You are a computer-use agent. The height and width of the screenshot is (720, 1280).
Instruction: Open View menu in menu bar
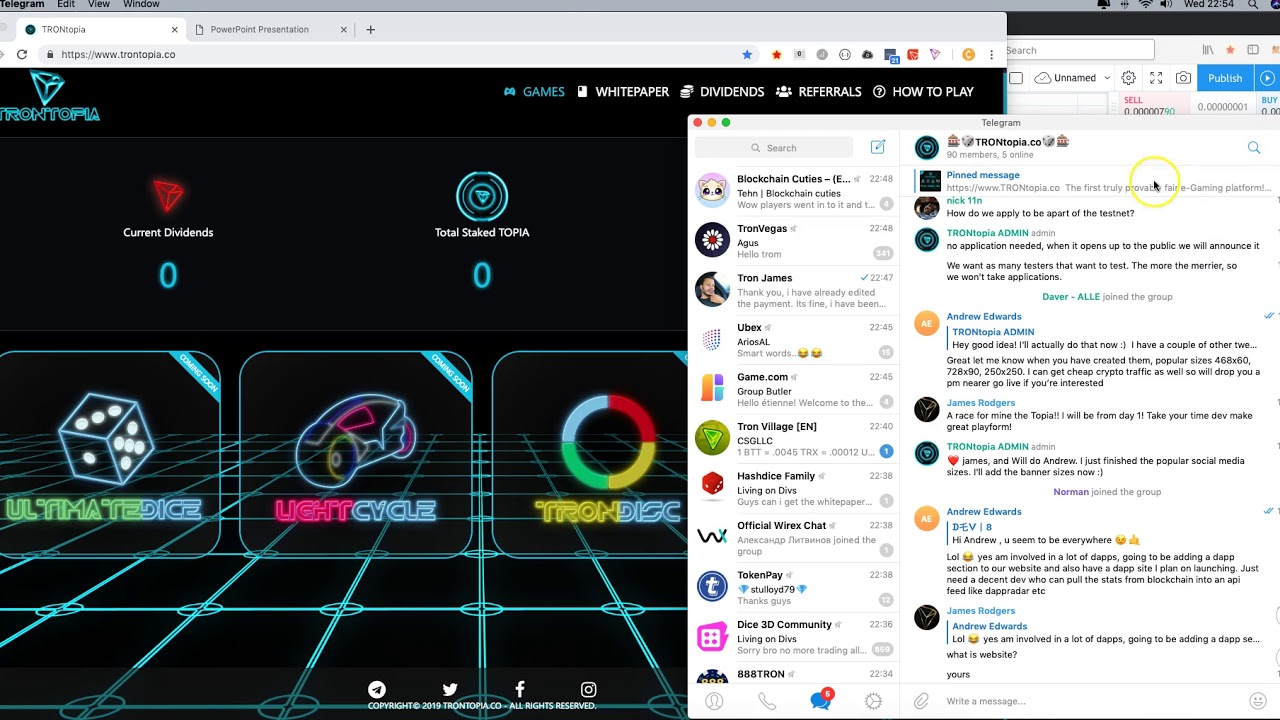click(98, 4)
